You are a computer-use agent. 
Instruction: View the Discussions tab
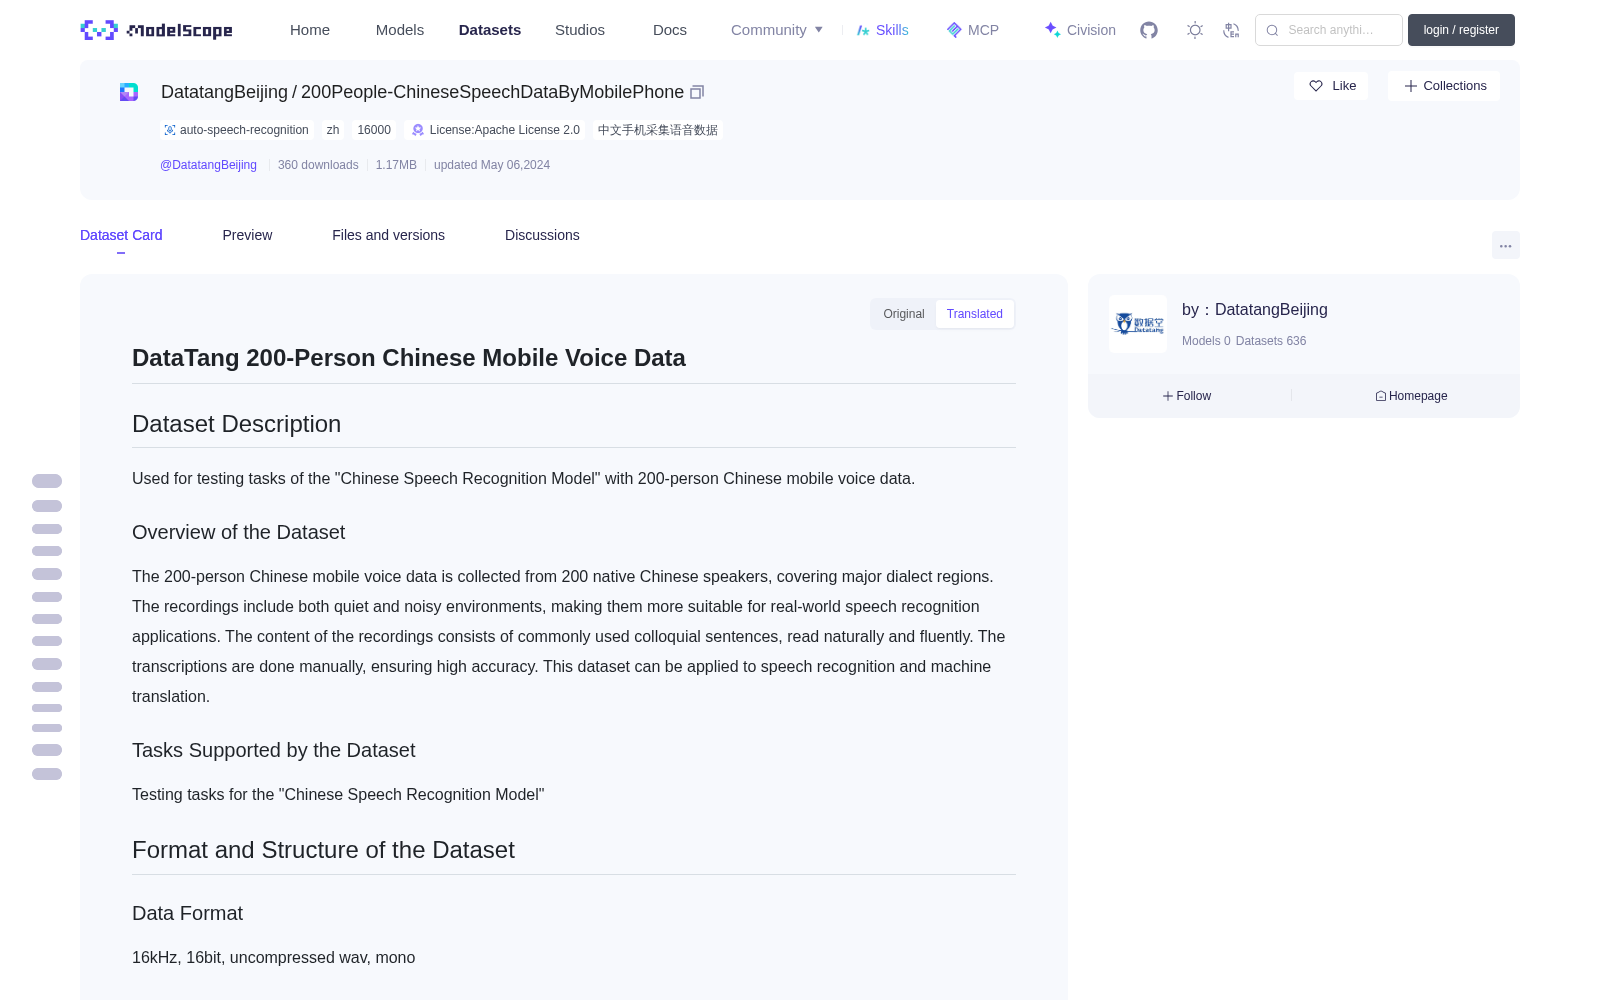tap(542, 235)
